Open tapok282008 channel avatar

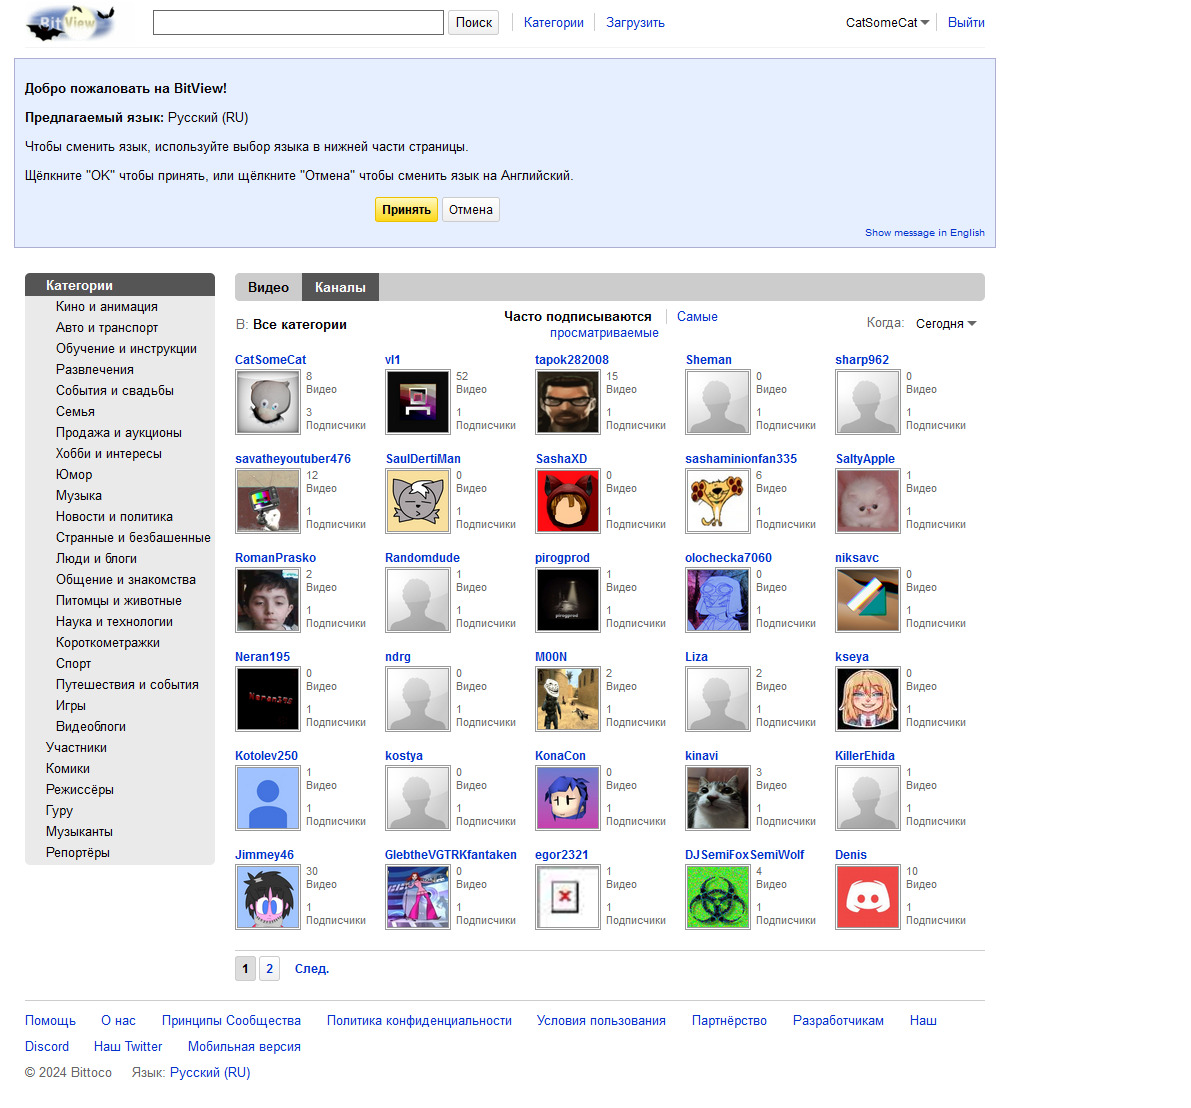[567, 402]
